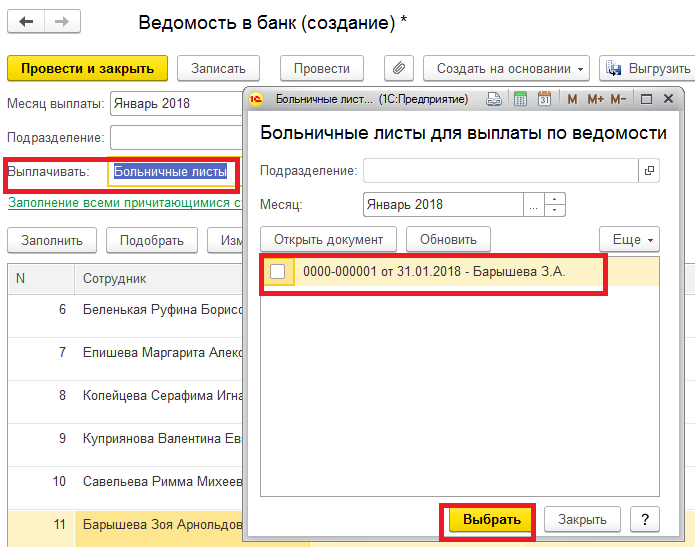695x547 pixels.
Task: Click the Месяц field in the dialog
Action: [x=443, y=205]
